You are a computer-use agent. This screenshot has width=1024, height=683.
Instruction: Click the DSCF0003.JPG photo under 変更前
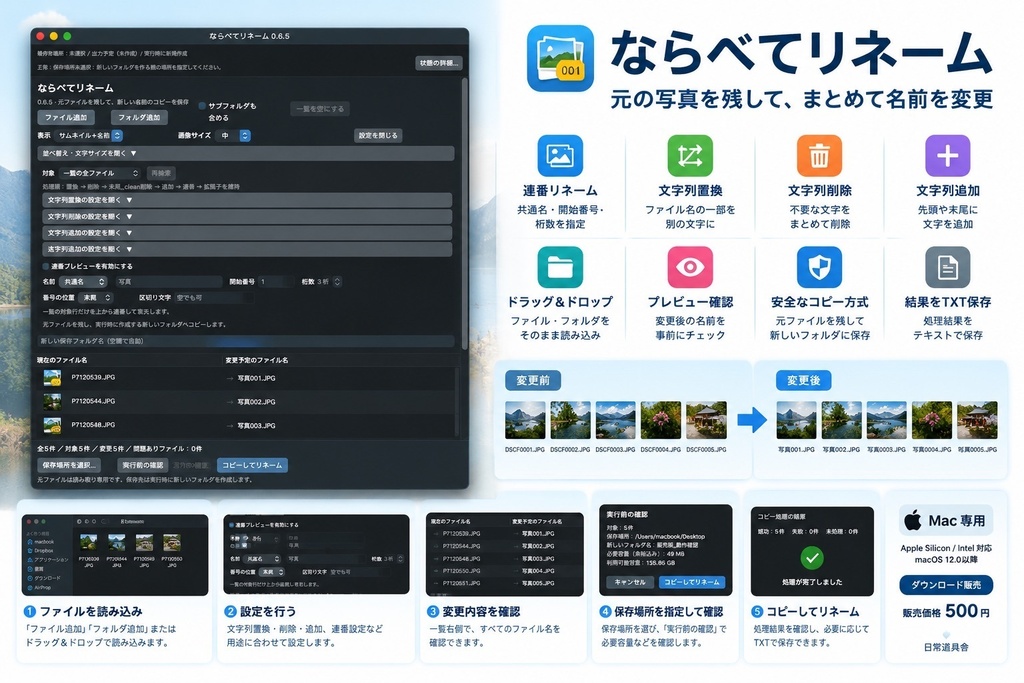pos(615,420)
